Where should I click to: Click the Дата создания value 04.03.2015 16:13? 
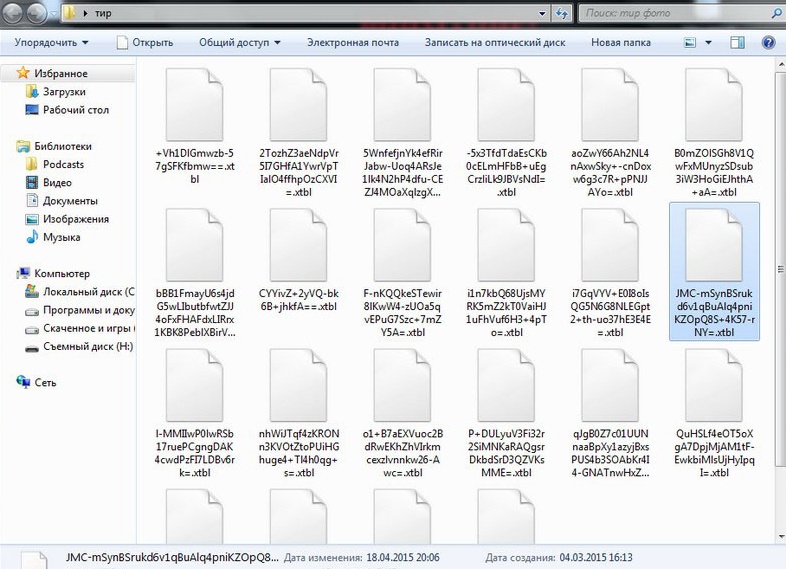pos(596,557)
